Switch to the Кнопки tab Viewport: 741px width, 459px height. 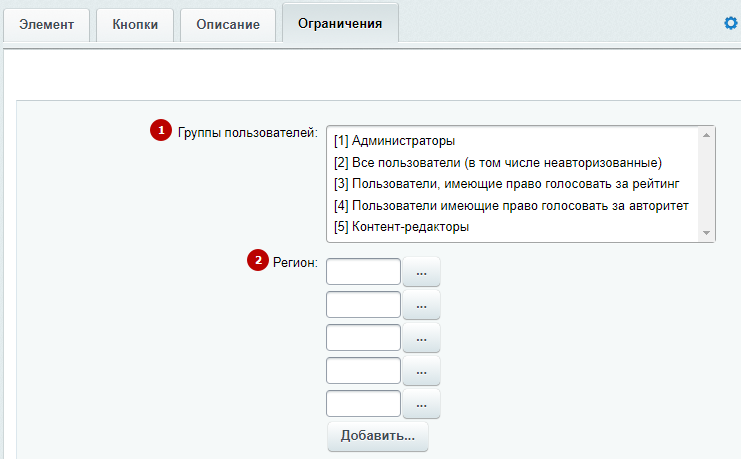pyautogui.click(x=135, y=25)
